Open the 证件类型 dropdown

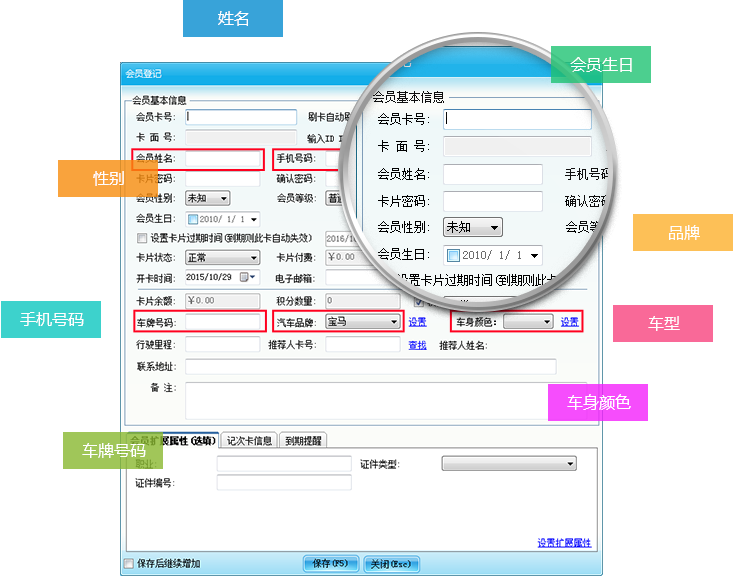509,463
